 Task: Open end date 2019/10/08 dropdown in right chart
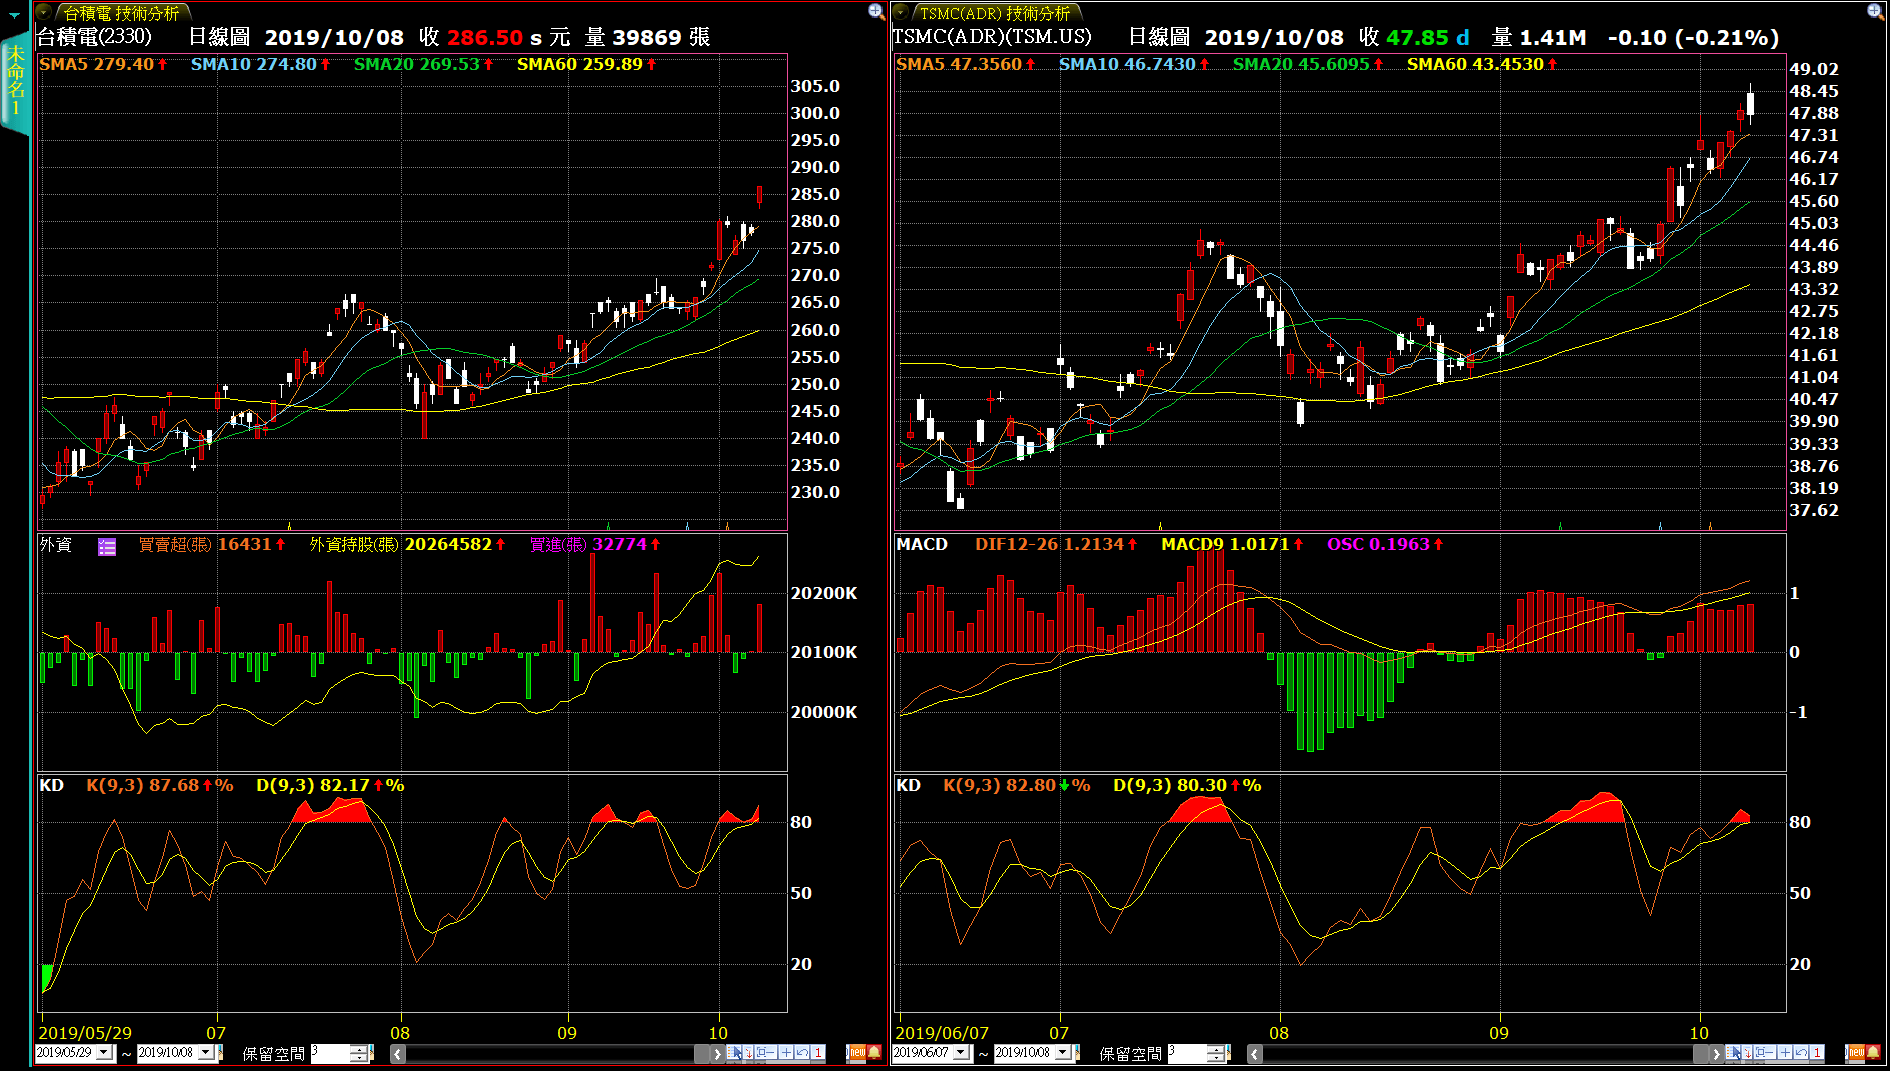(1063, 1053)
